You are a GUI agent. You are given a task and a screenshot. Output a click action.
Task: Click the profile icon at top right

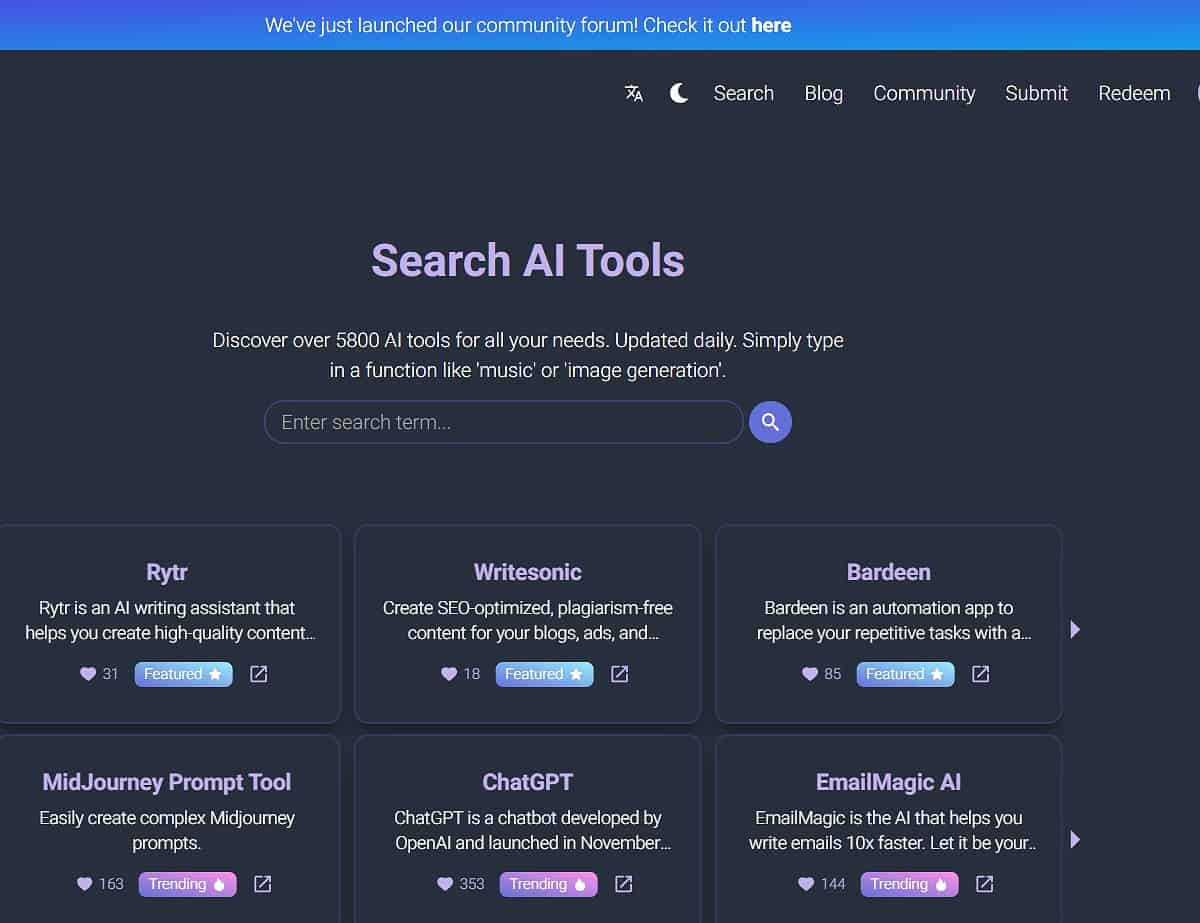click(1196, 93)
